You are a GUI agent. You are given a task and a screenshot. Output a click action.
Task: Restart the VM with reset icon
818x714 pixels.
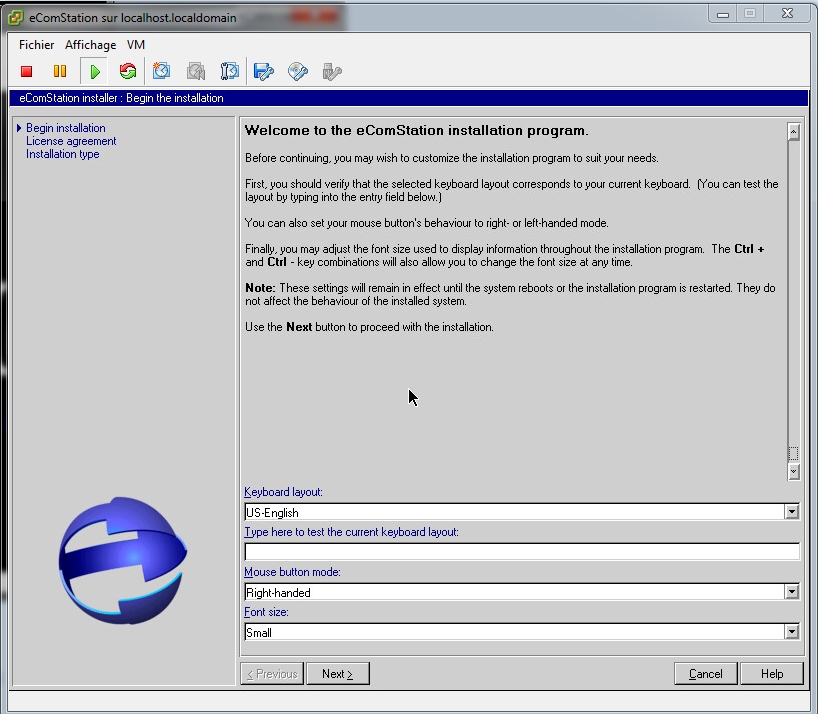pos(127,71)
